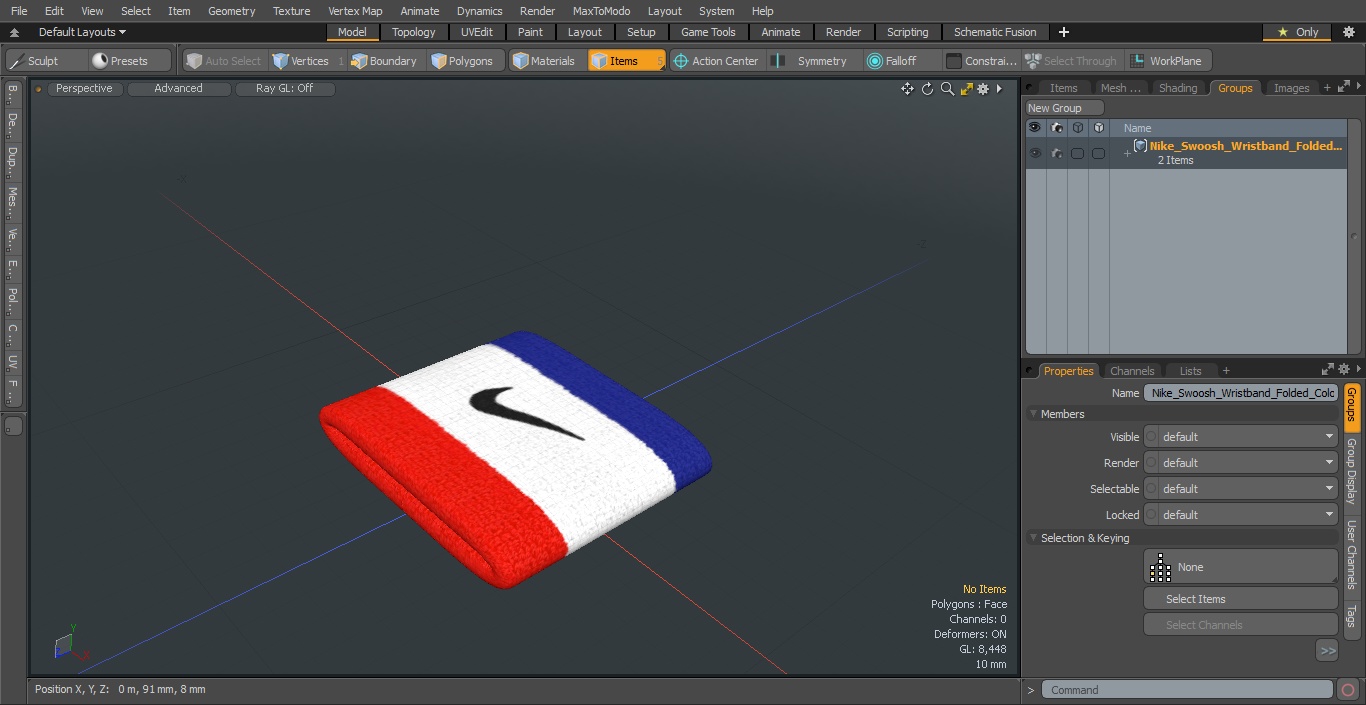Open the layout settings gear at top right
The height and width of the screenshot is (705, 1366).
coord(1348,32)
